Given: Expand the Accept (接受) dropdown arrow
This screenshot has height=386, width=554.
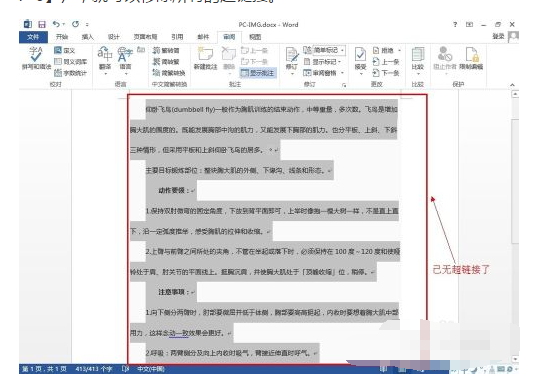Looking at the screenshot, I should tap(360, 74).
